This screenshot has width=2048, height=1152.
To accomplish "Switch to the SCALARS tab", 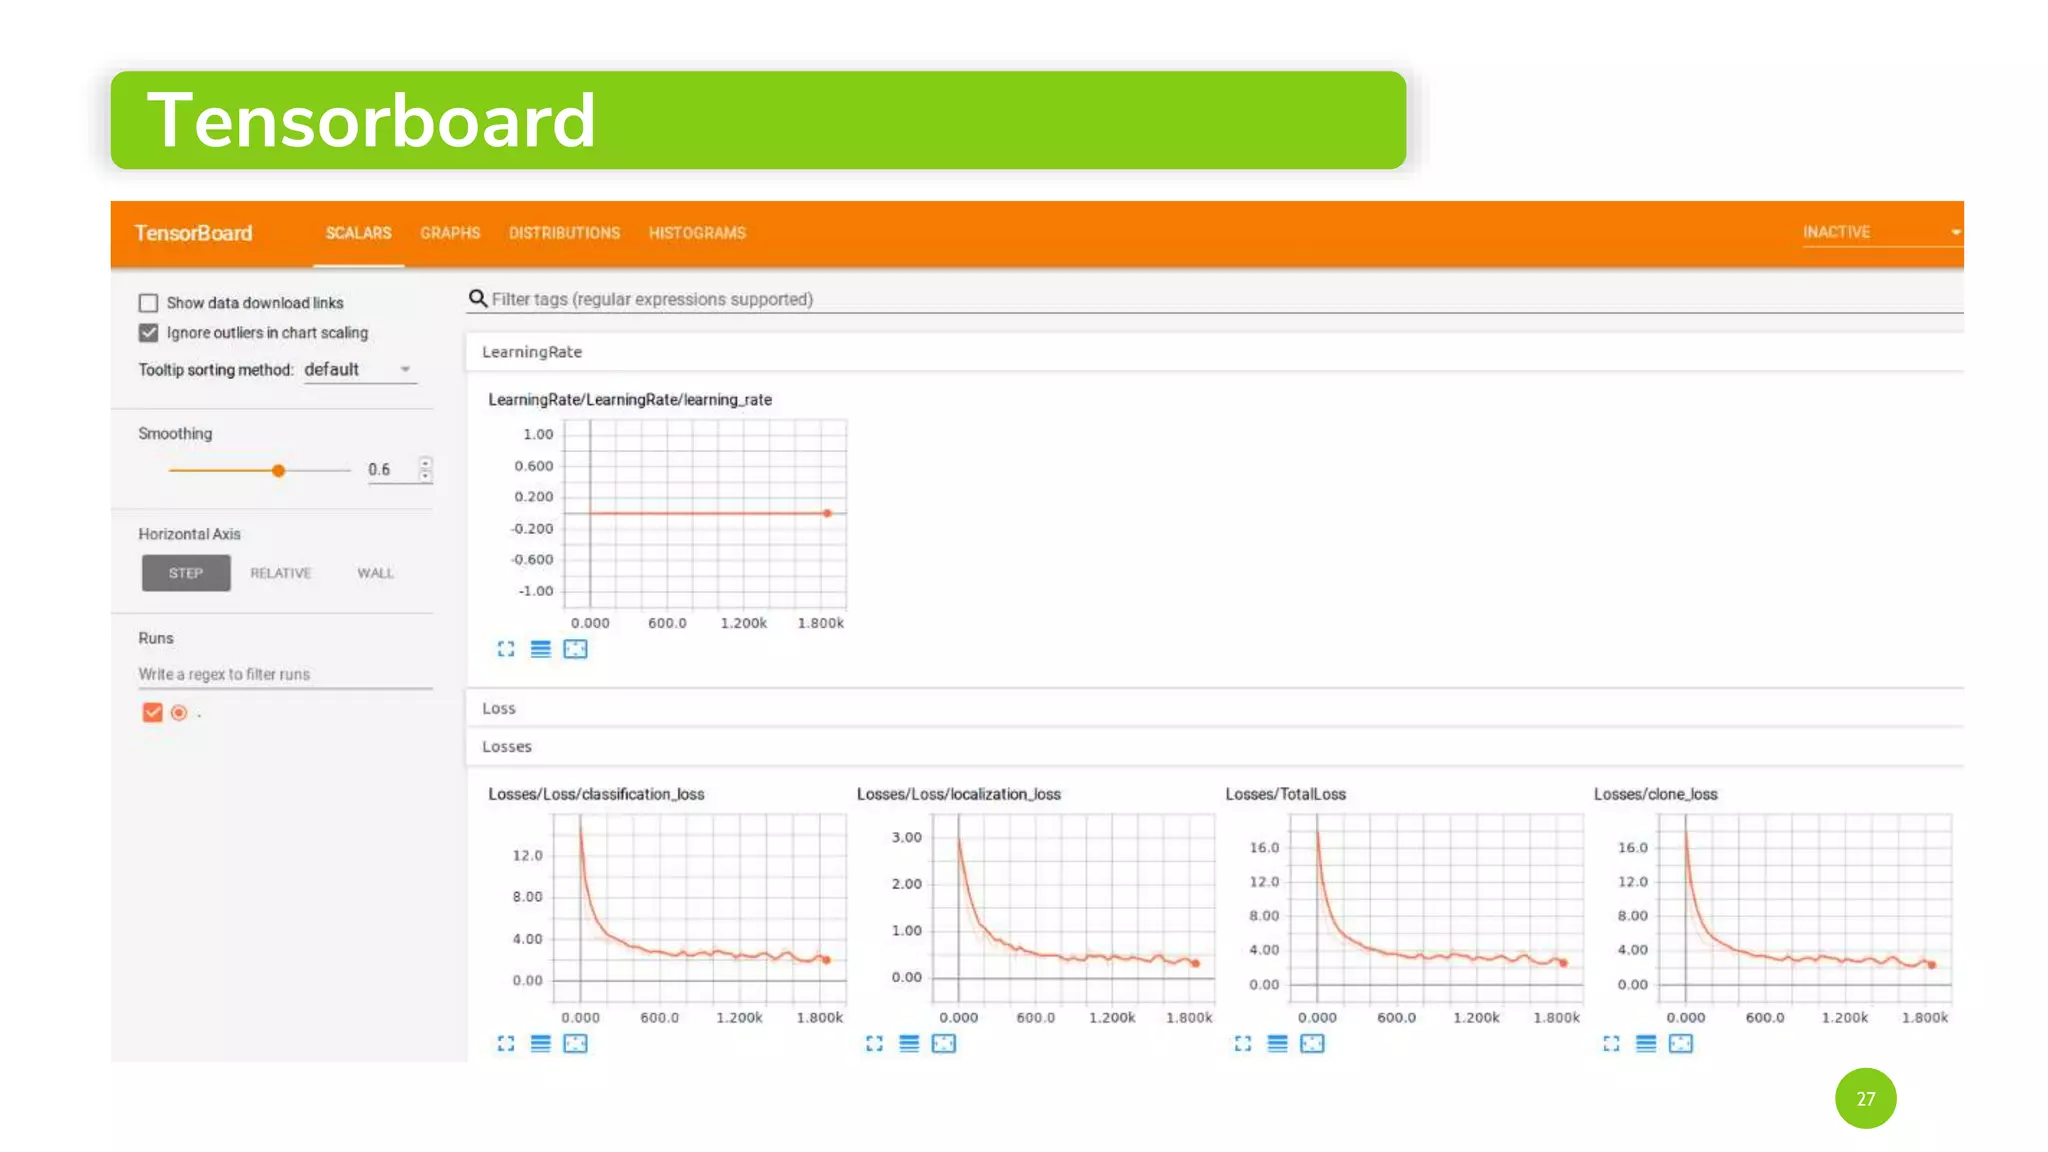I will click(358, 233).
